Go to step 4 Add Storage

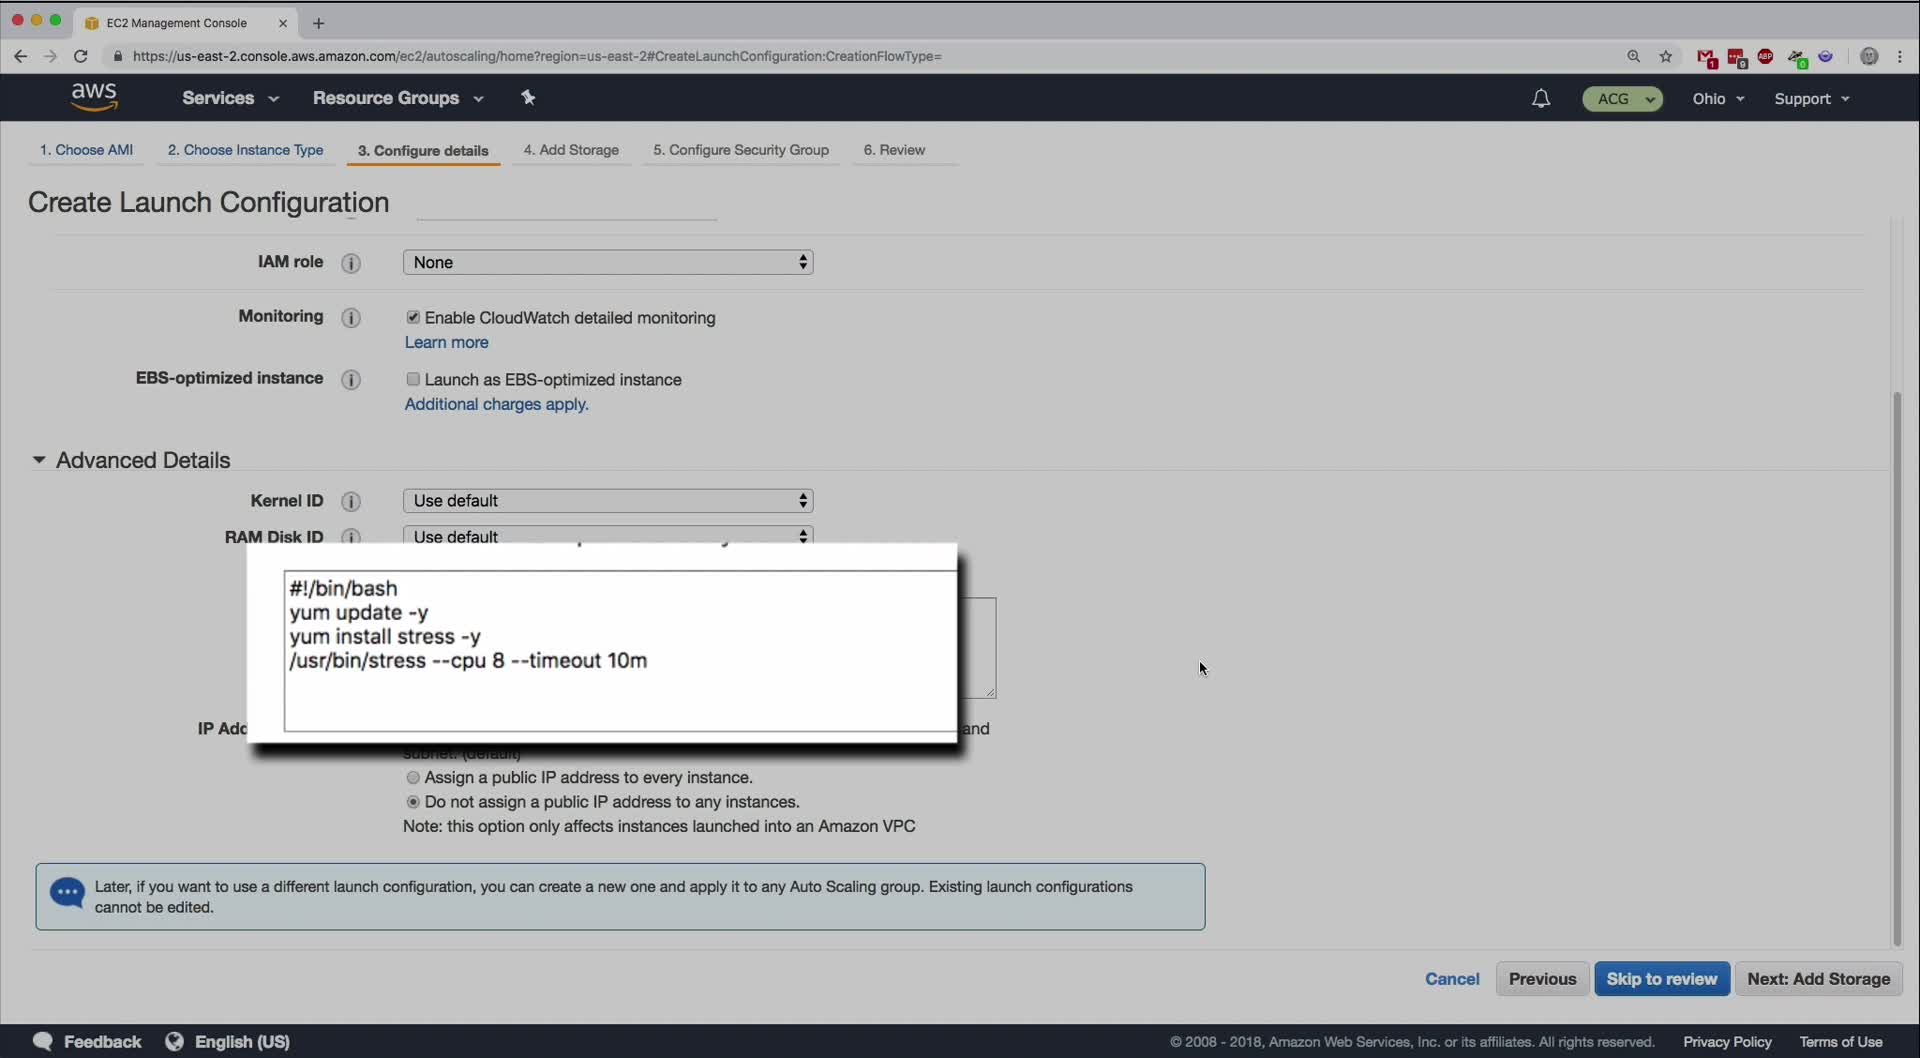[x=571, y=150]
